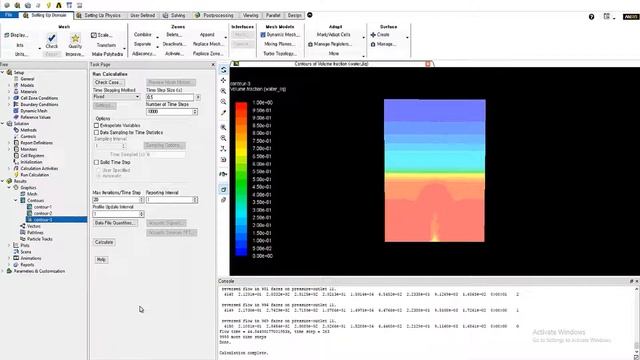Click Data File Quantities button

pos(114,223)
